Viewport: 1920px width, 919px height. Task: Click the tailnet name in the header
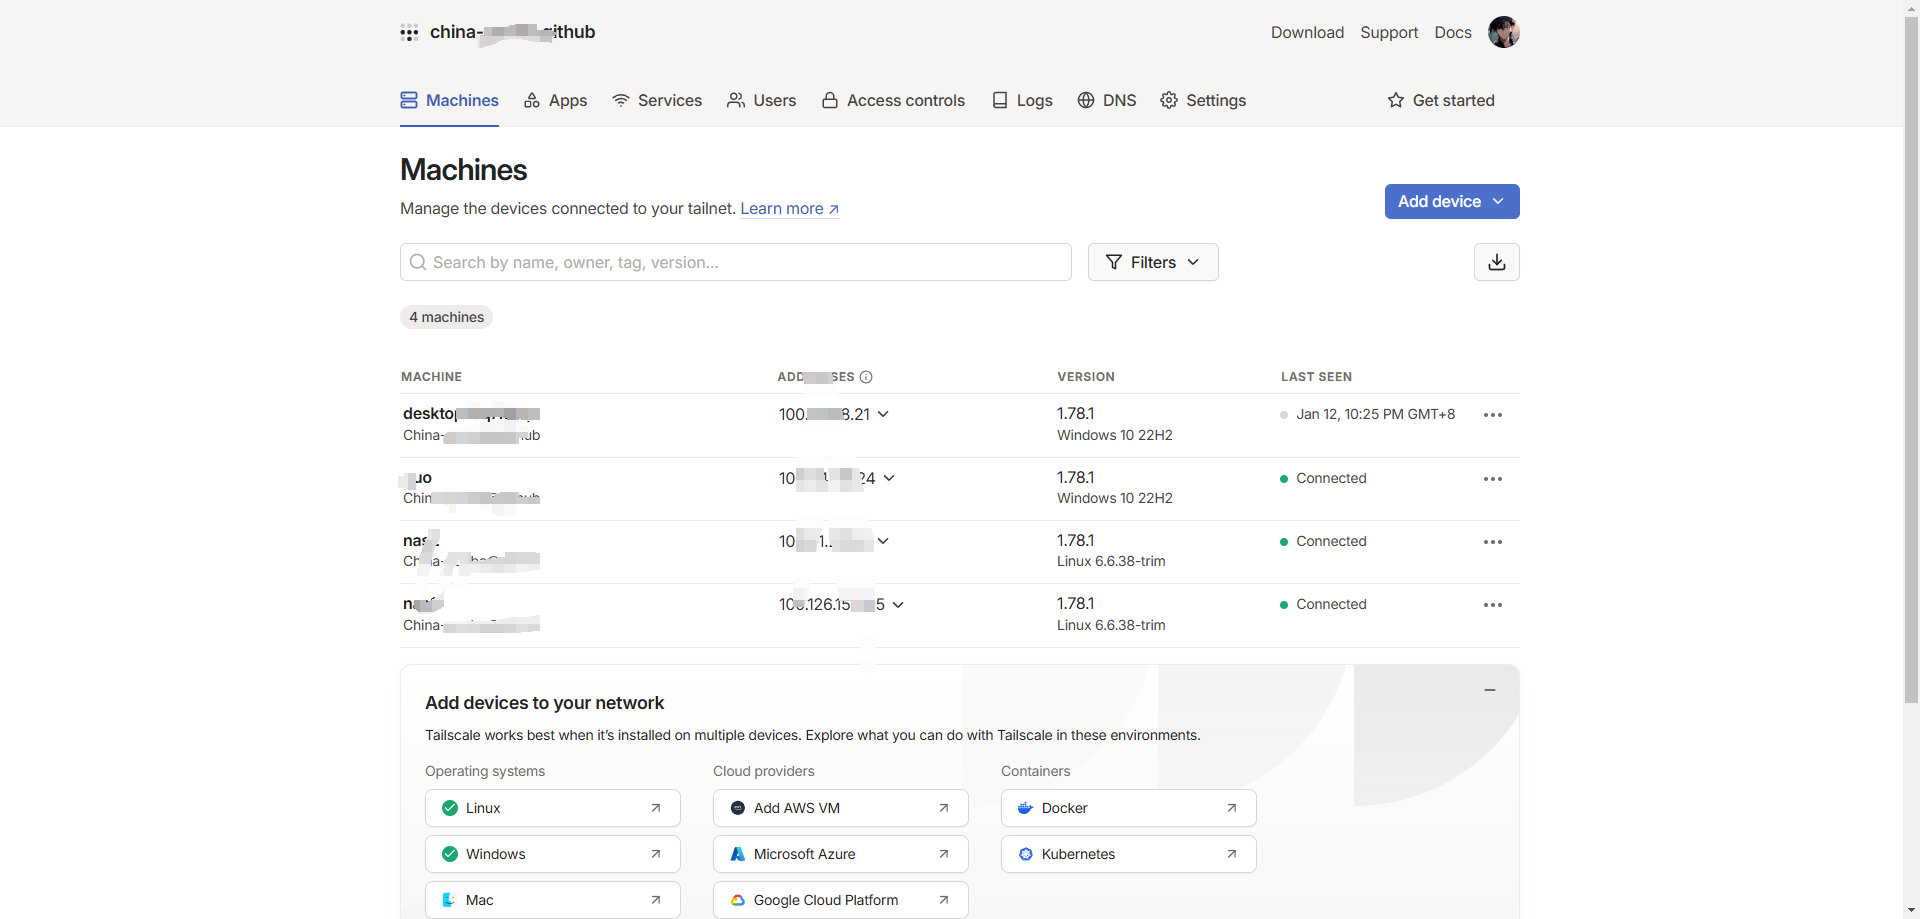click(x=512, y=32)
